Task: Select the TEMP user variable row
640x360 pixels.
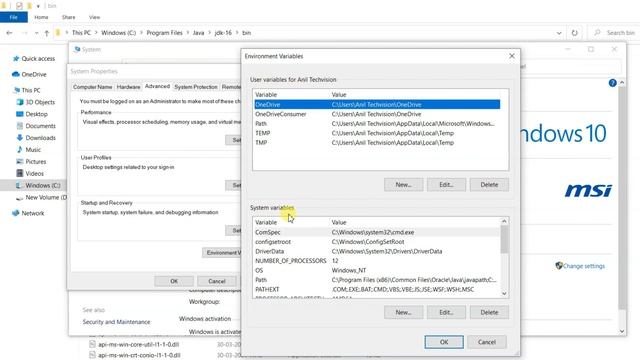Action: [x=377, y=133]
